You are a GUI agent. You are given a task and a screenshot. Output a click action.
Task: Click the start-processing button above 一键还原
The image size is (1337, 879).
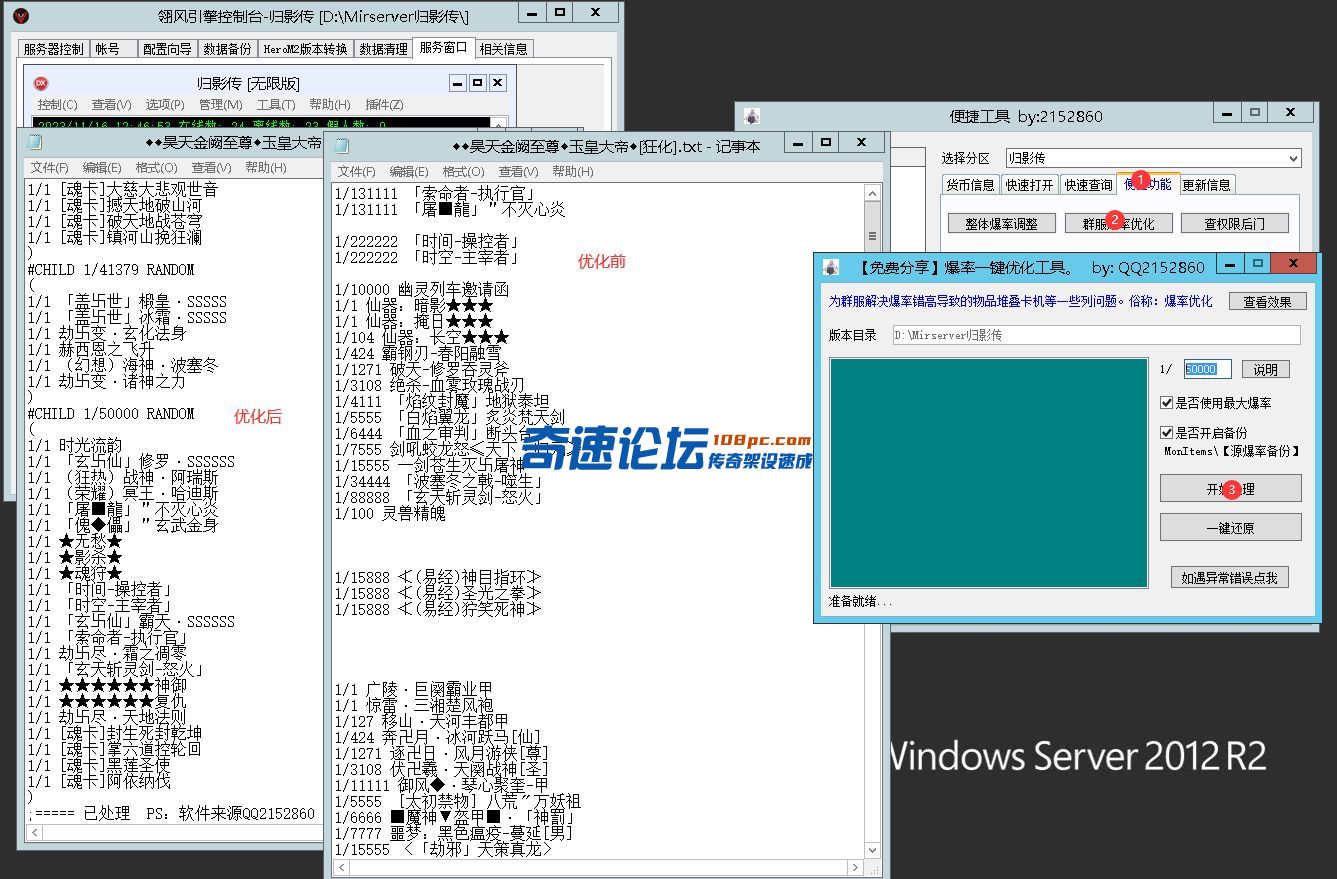(x=1230, y=488)
